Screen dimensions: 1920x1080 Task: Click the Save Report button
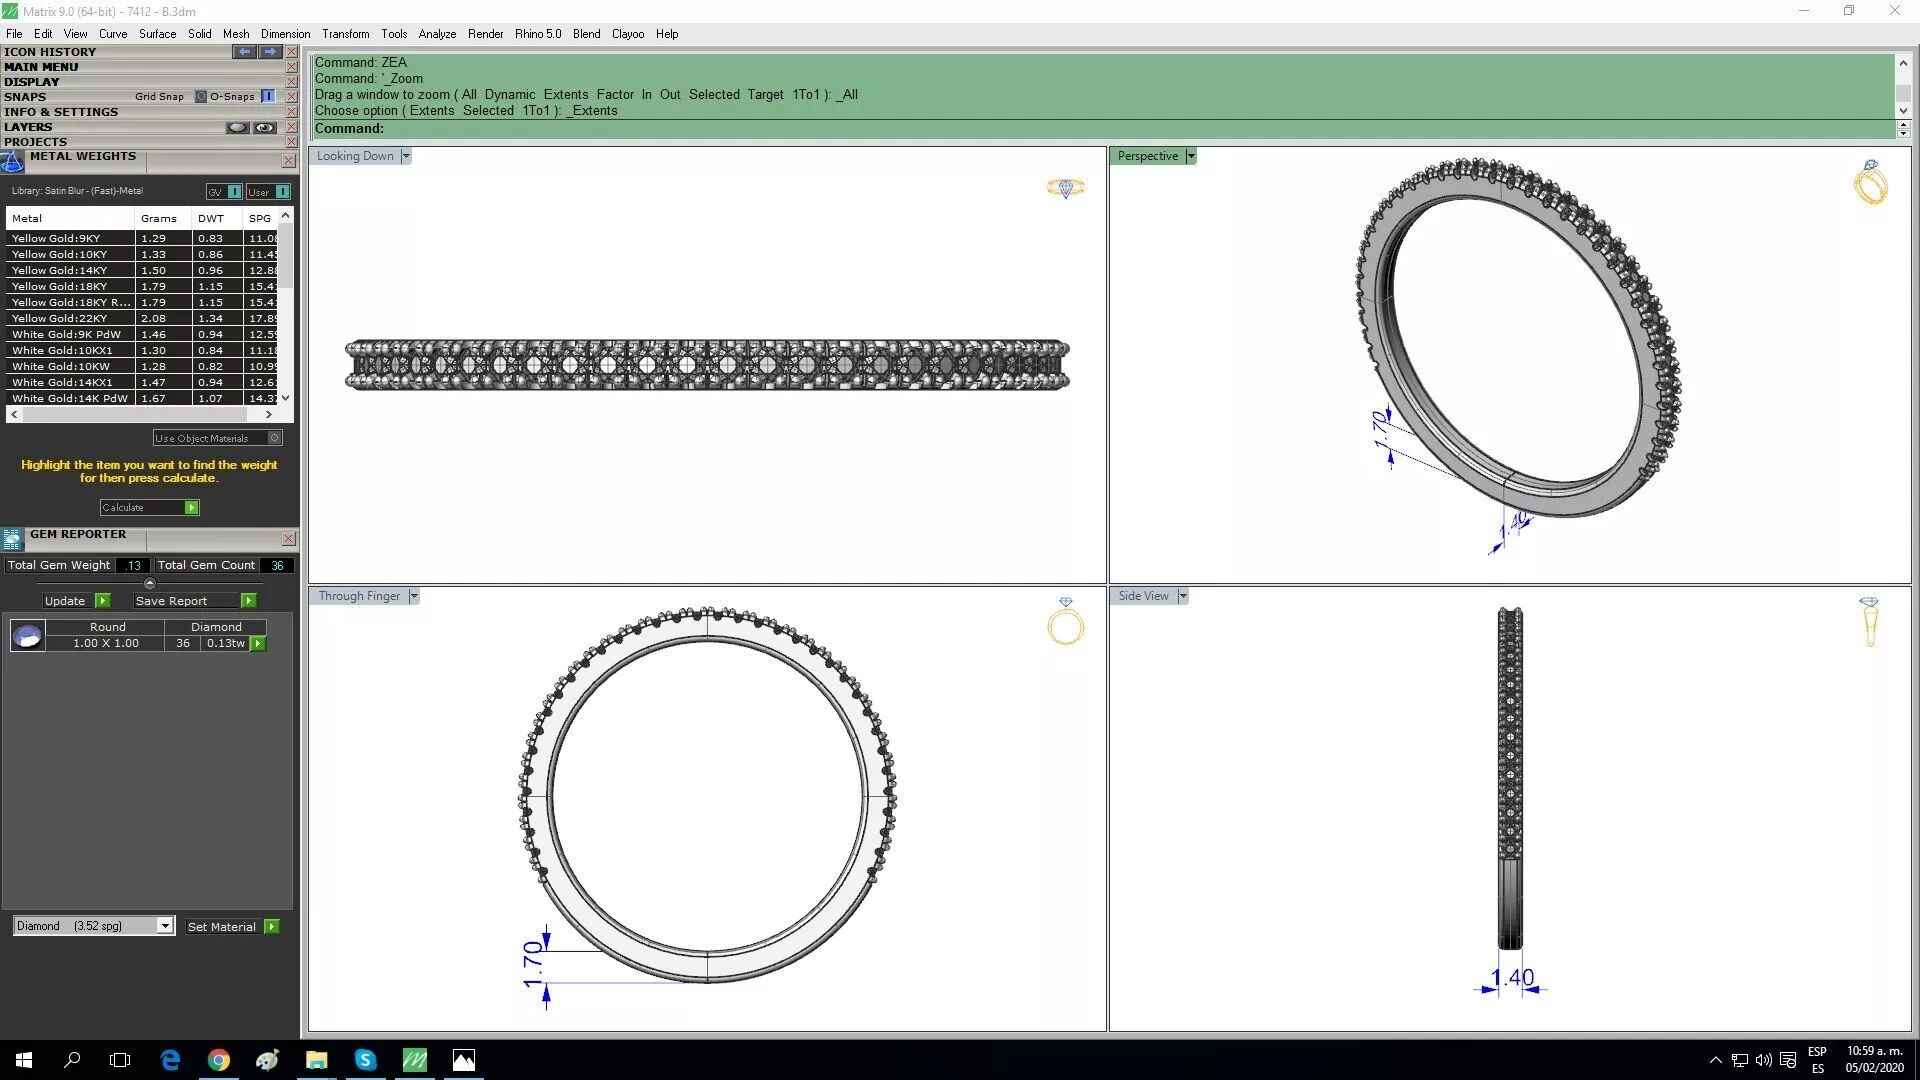tap(195, 601)
